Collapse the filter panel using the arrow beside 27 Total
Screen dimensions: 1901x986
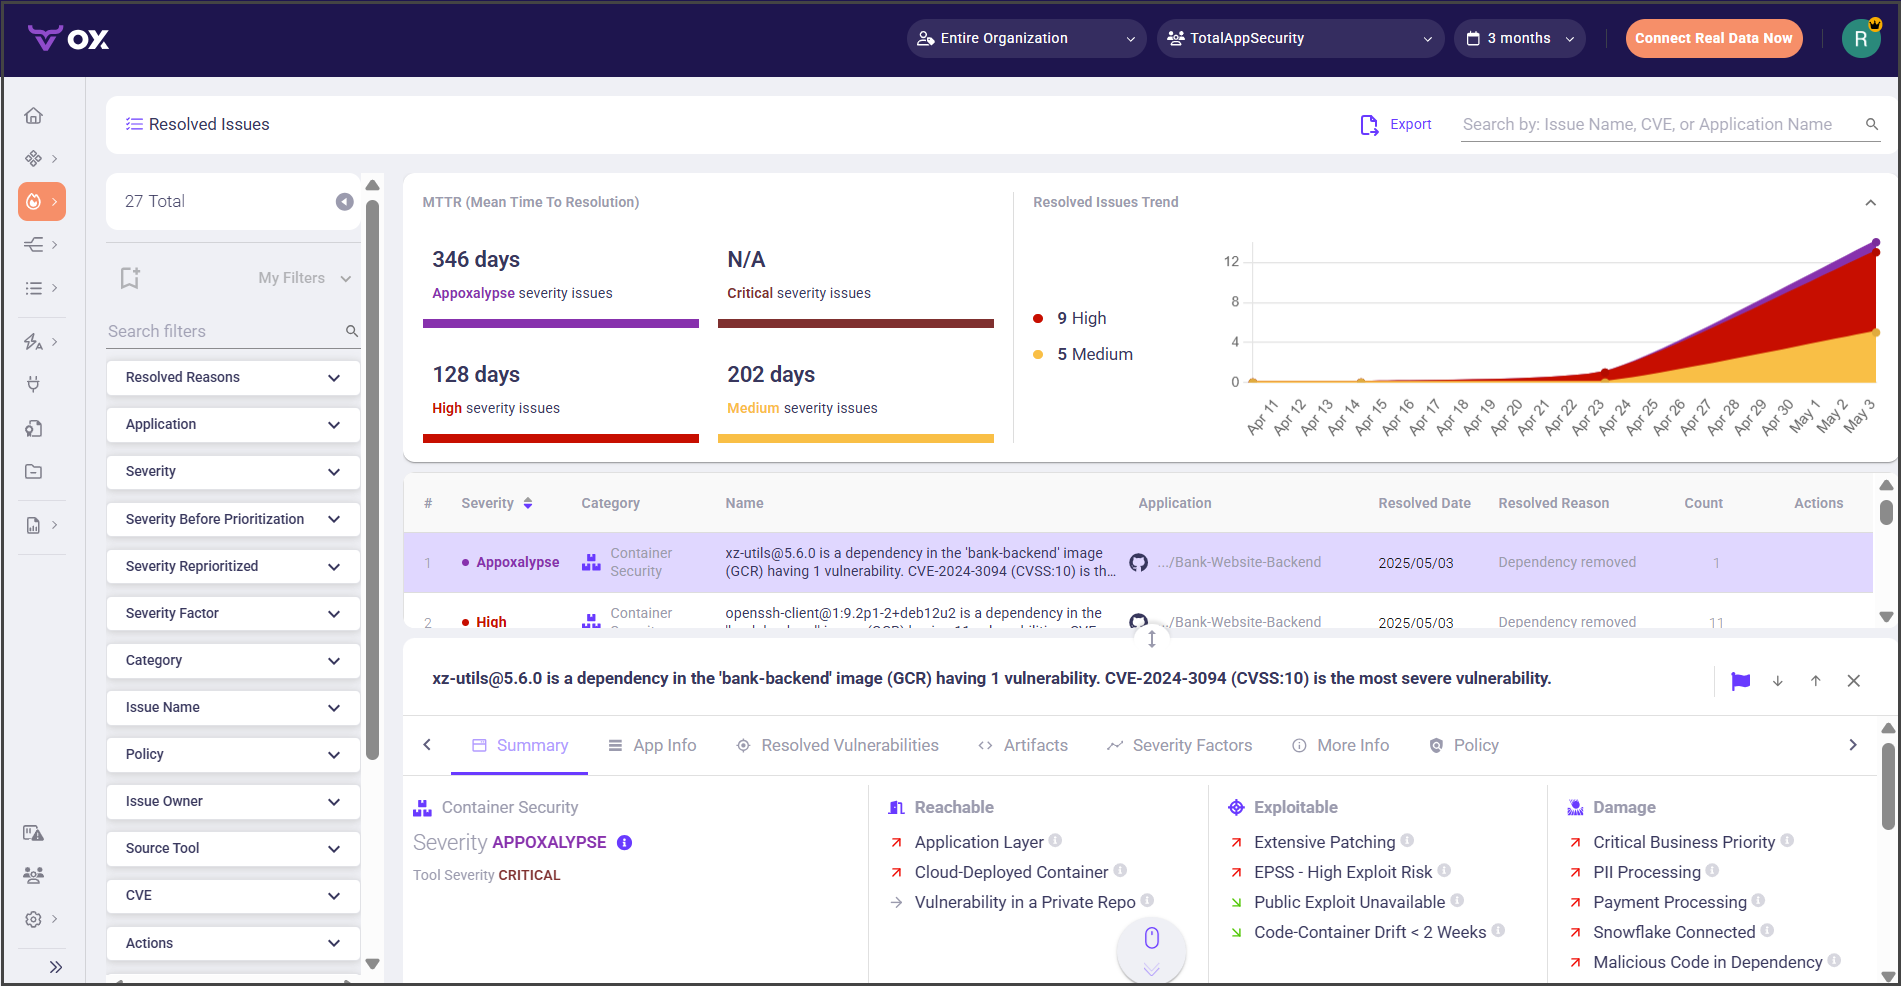pyautogui.click(x=344, y=202)
